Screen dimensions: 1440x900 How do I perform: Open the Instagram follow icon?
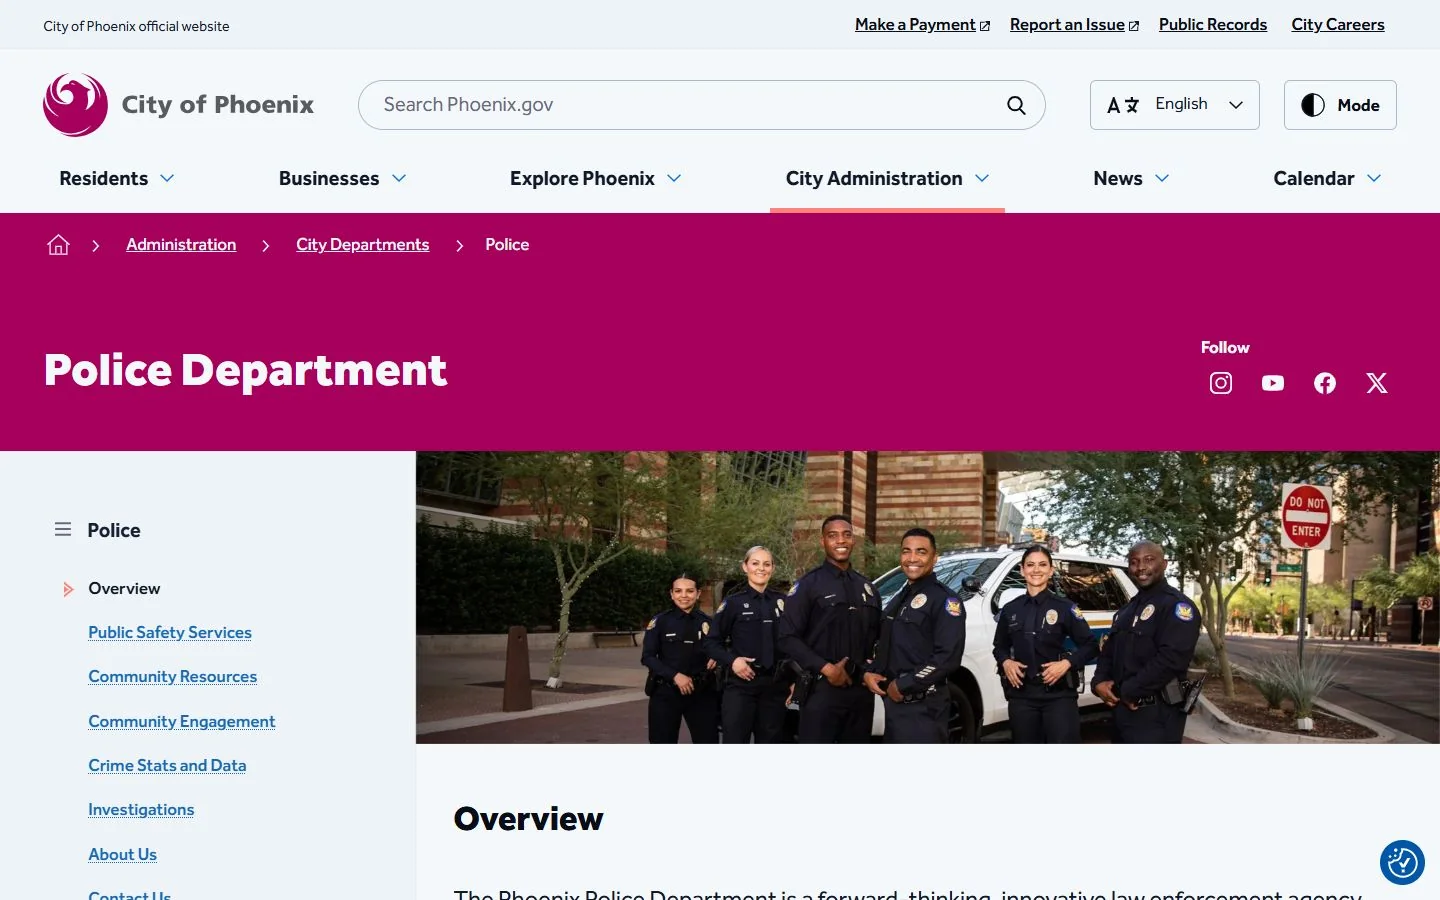coord(1221,383)
